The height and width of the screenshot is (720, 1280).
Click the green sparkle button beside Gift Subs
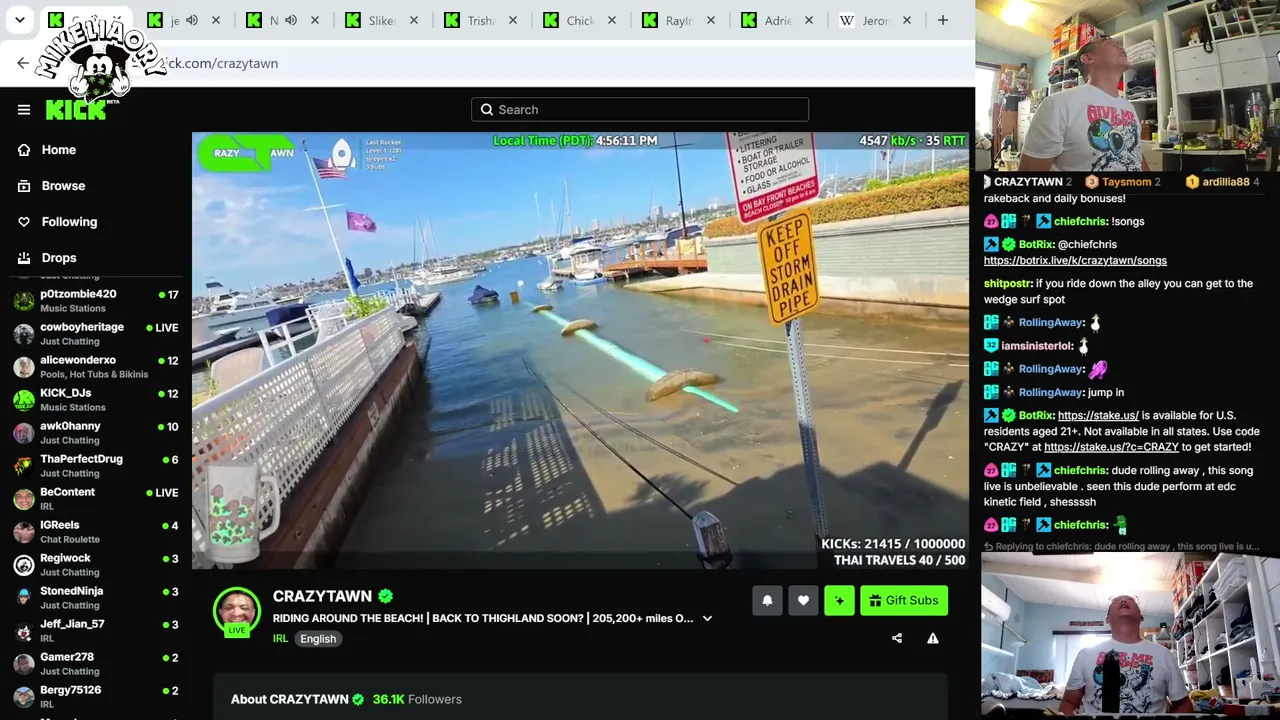point(839,600)
